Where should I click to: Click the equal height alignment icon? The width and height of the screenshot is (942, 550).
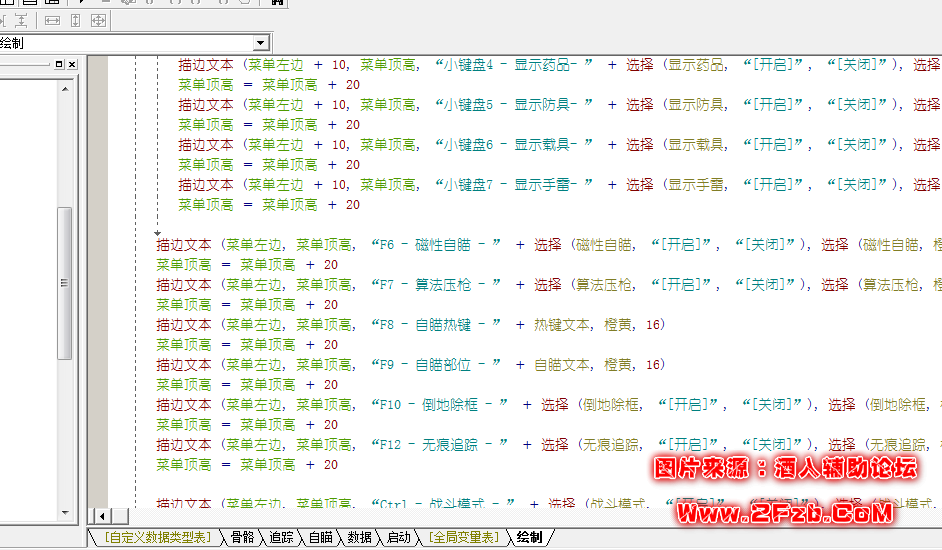point(75,20)
